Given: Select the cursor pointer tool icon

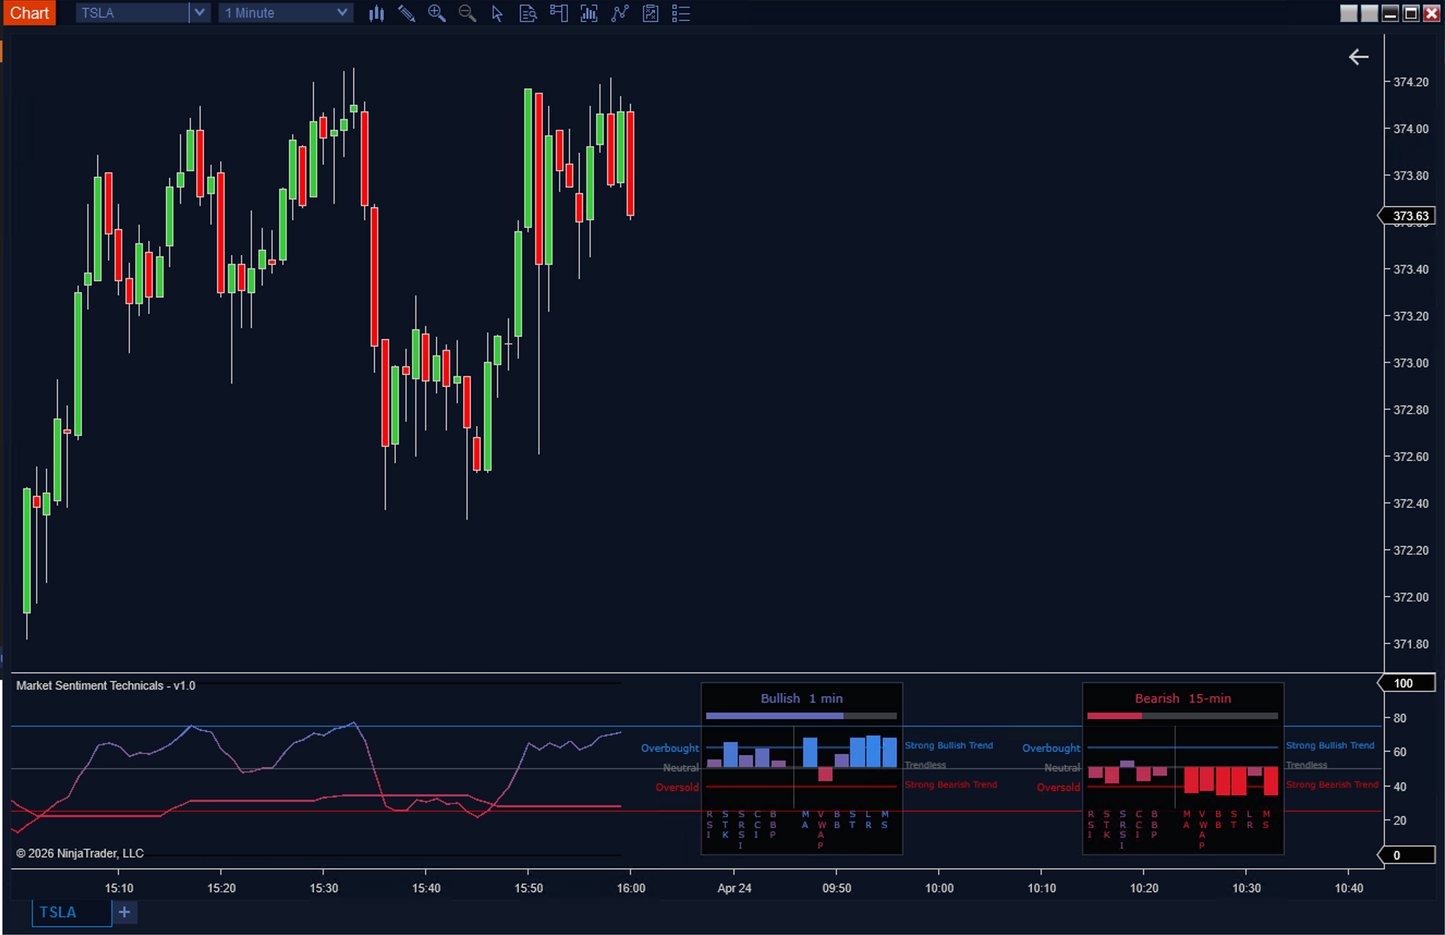Looking at the screenshot, I should [x=497, y=13].
